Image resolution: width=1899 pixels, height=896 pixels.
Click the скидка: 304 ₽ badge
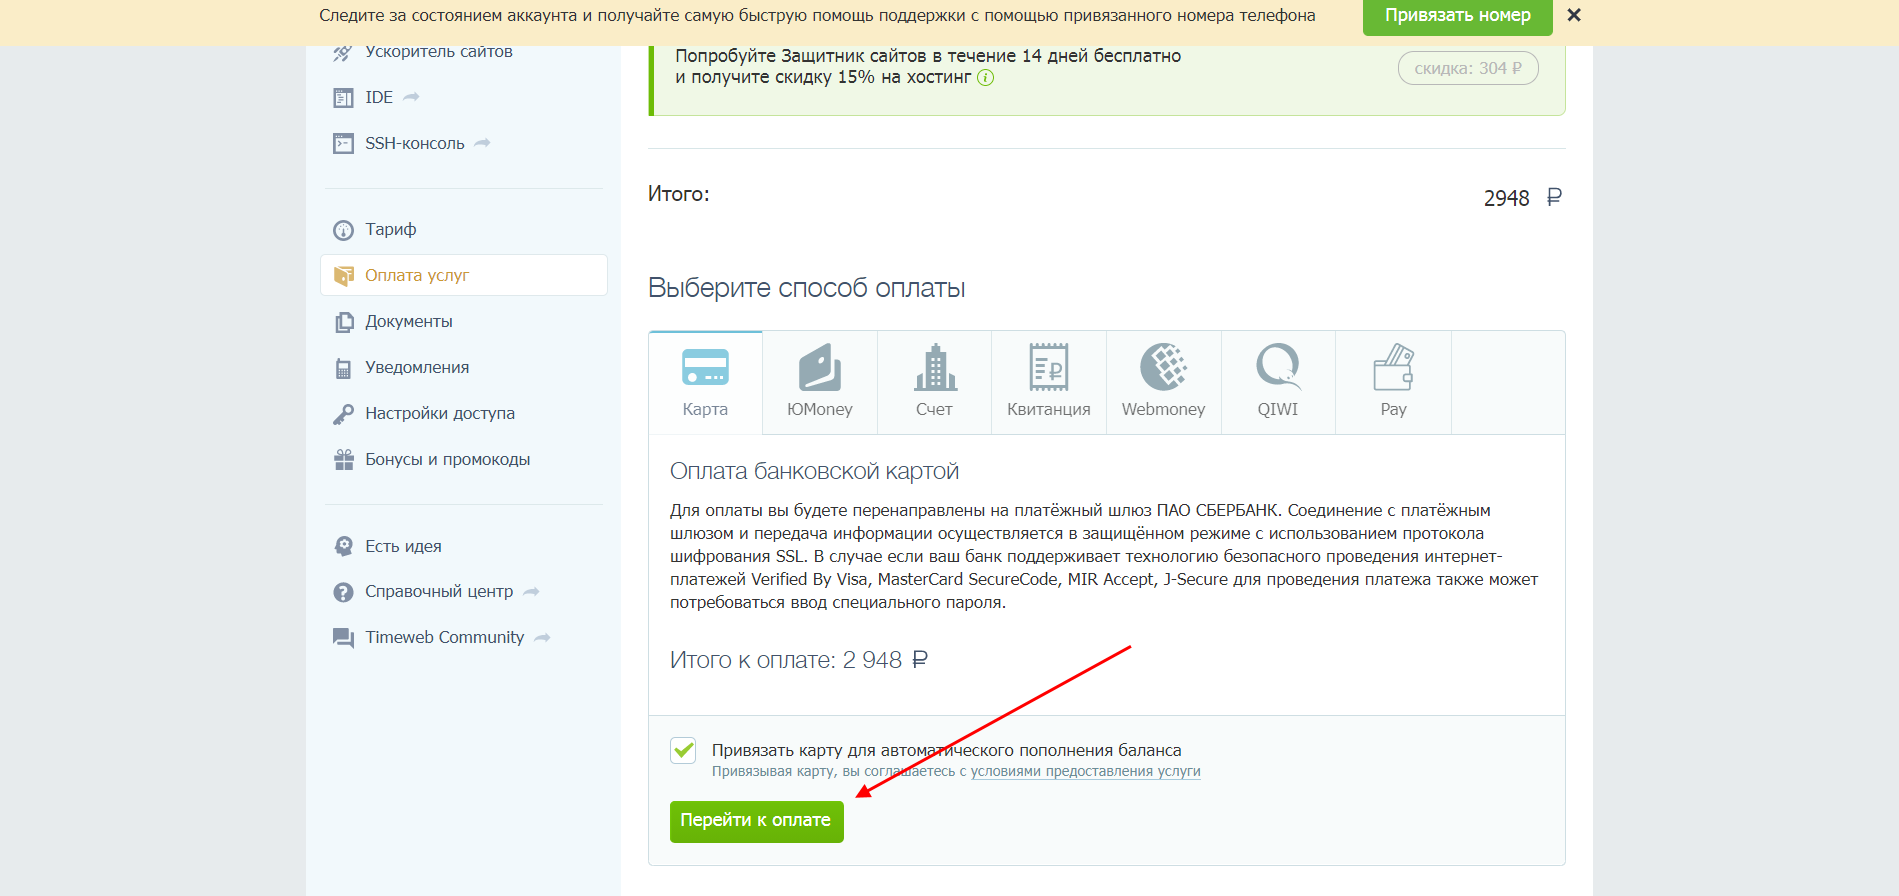click(x=1468, y=68)
